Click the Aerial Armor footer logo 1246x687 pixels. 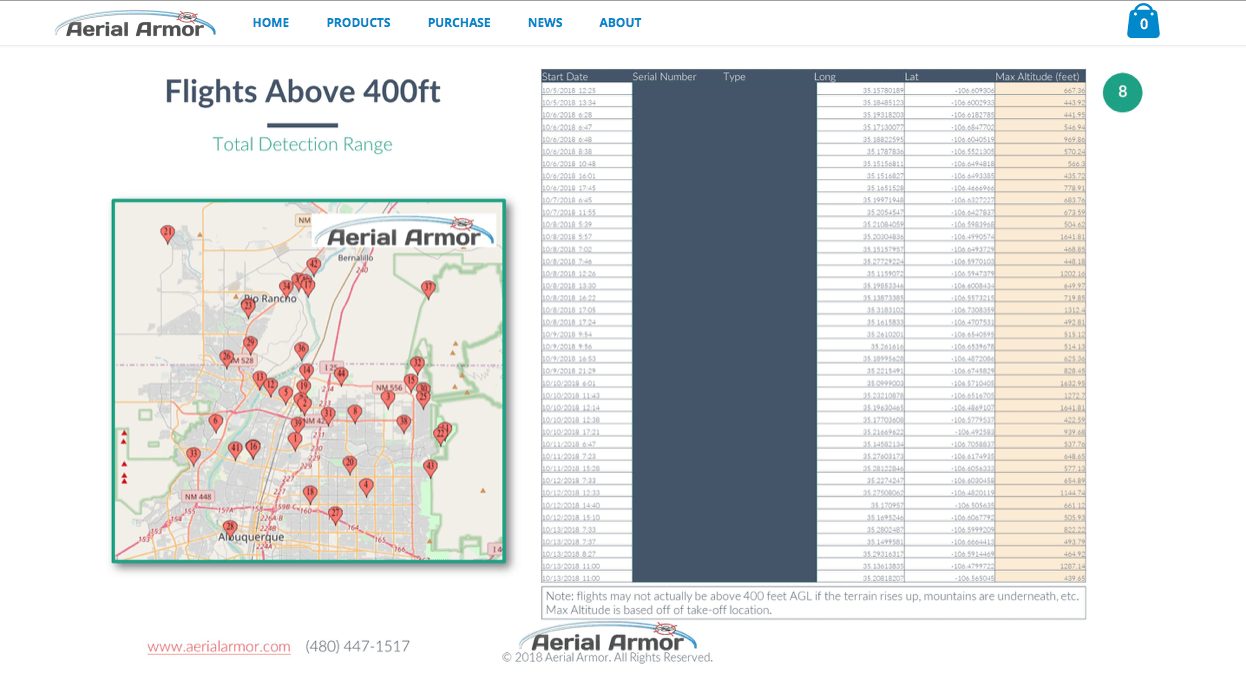click(x=608, y=637)
